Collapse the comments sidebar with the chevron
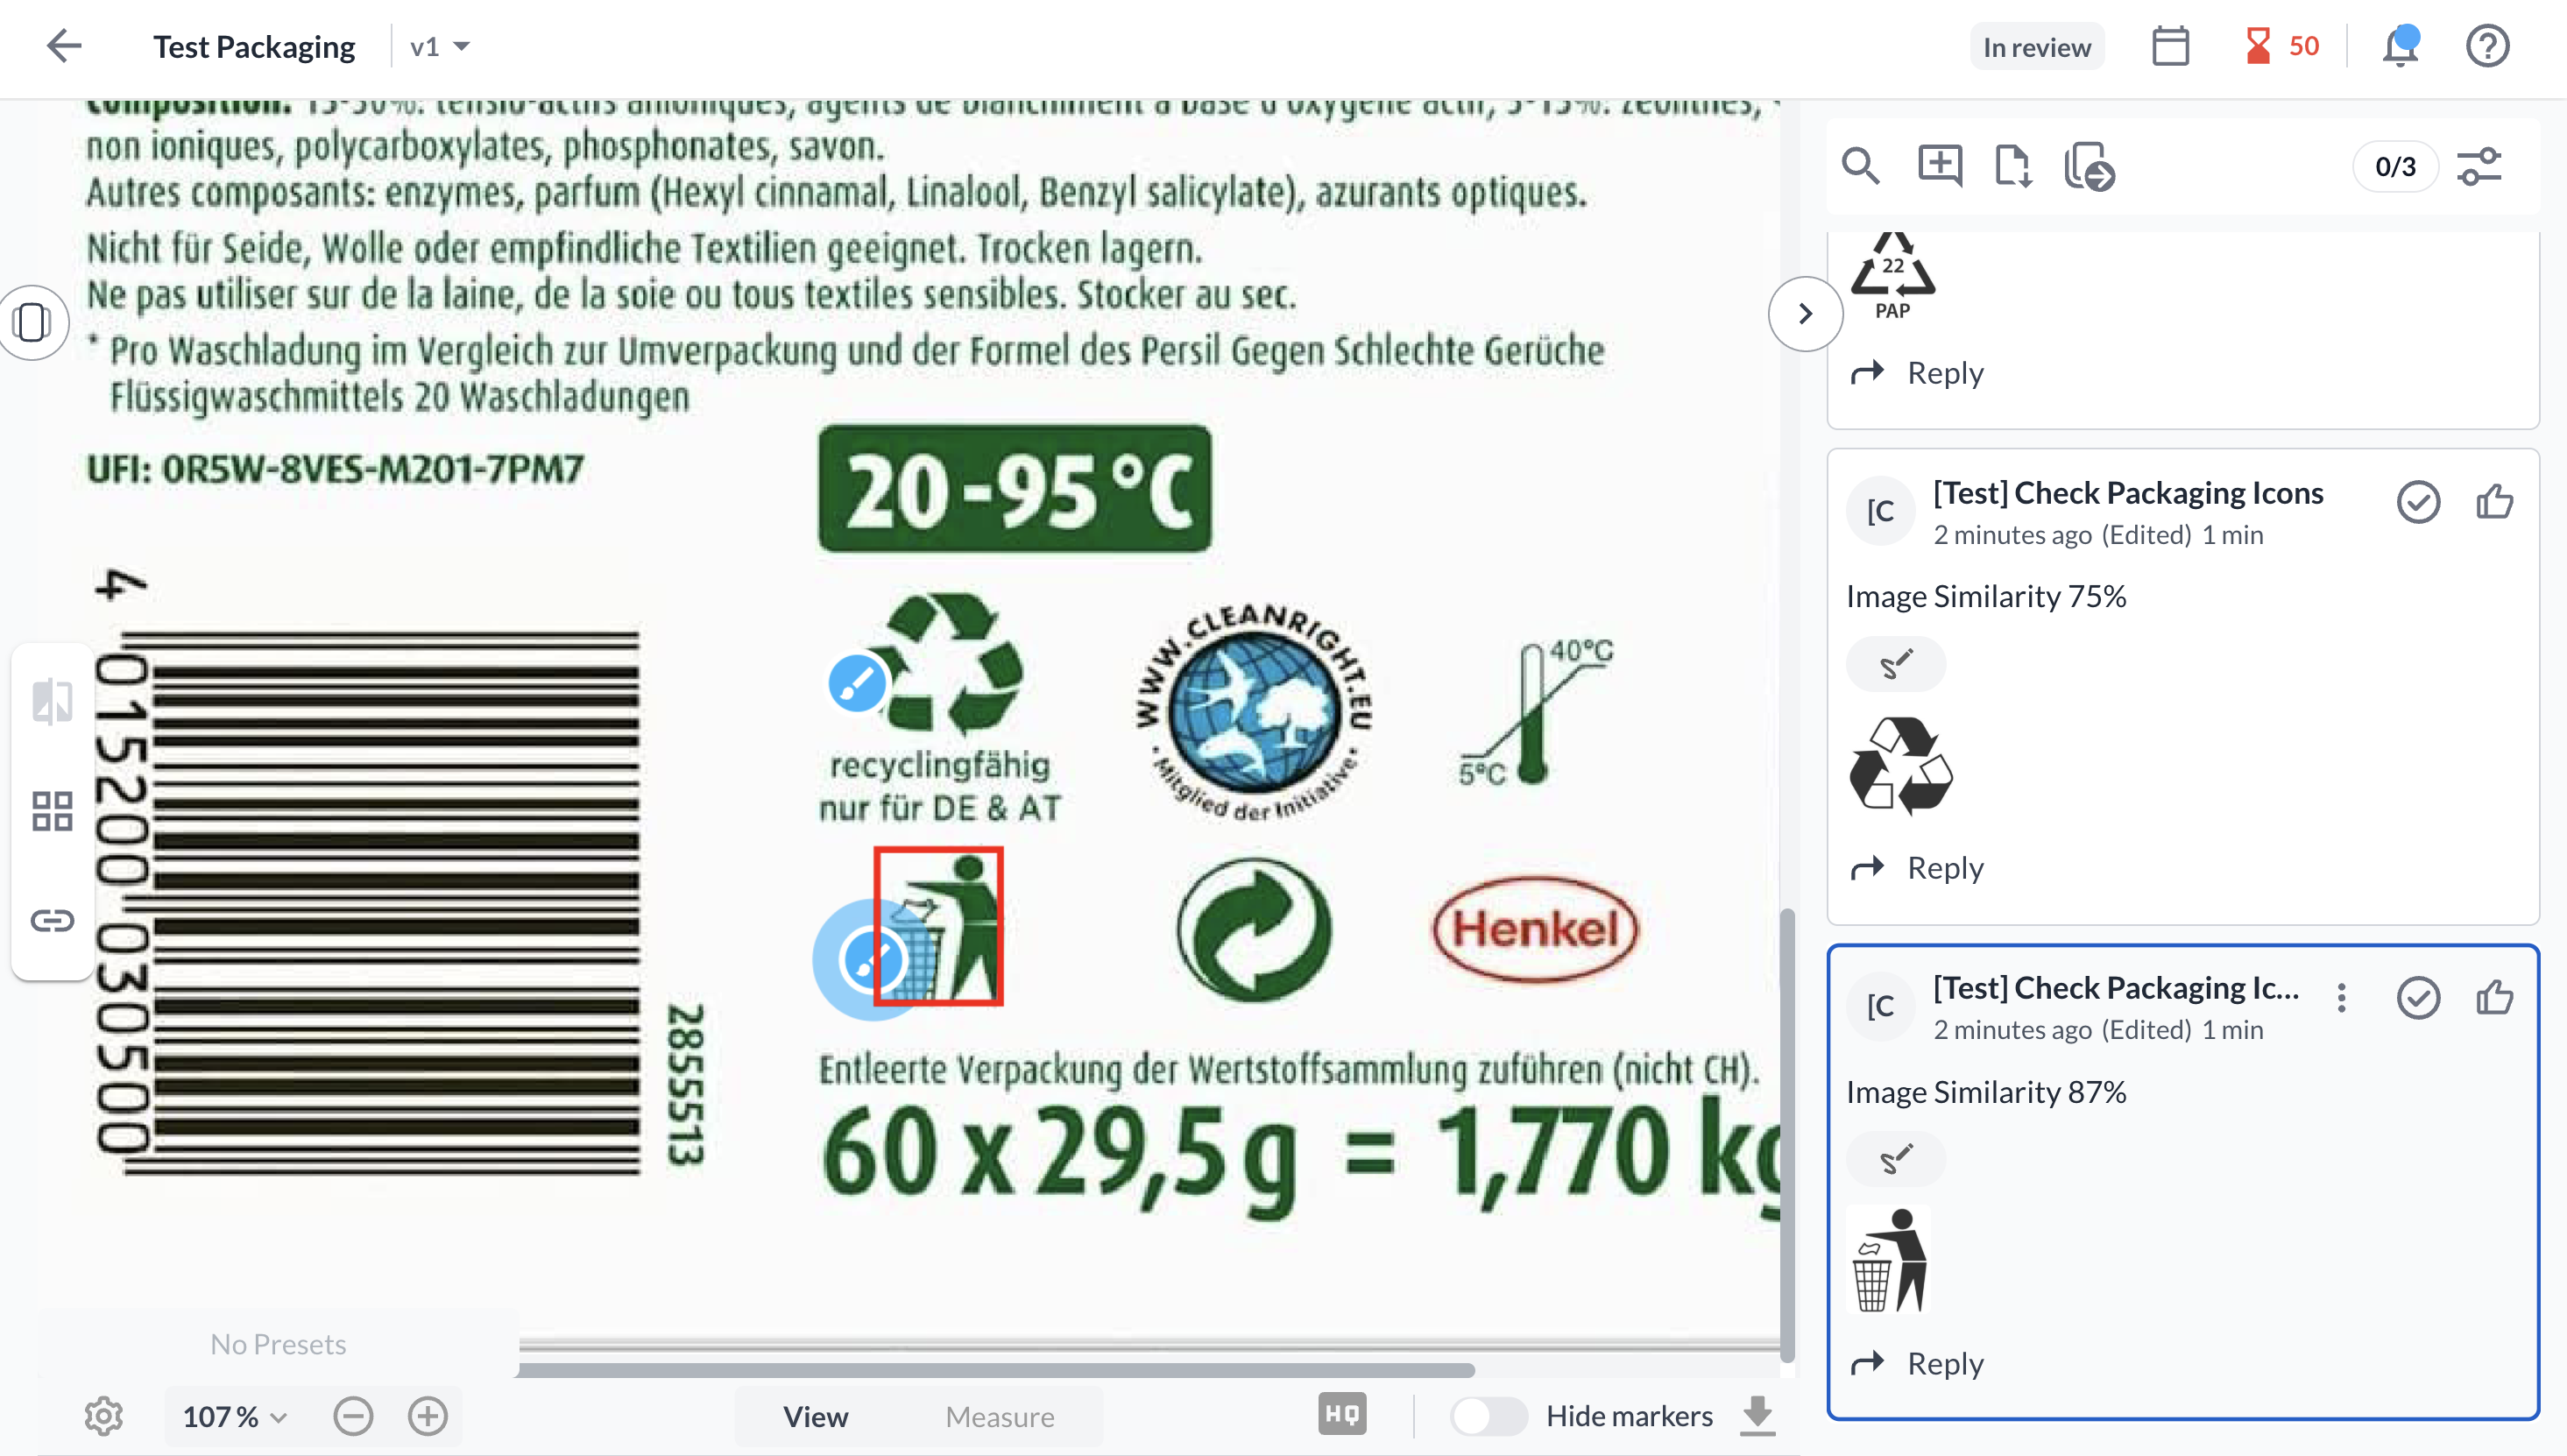The width and height of the screenshot is (2567, 1456). [1805, 314]
